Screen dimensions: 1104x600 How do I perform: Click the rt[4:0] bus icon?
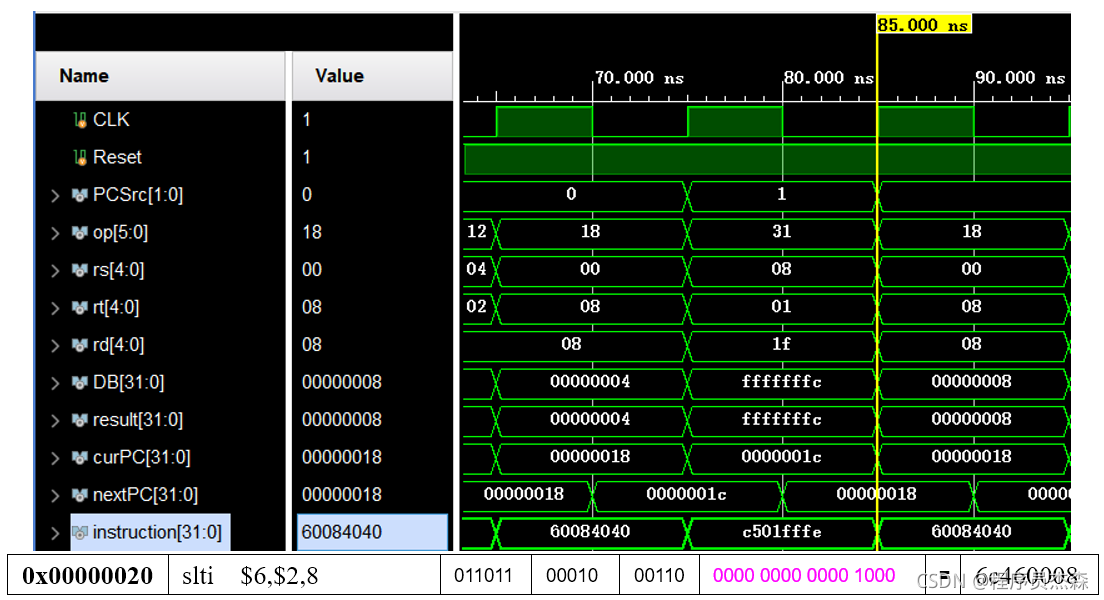tap(80, 308)
